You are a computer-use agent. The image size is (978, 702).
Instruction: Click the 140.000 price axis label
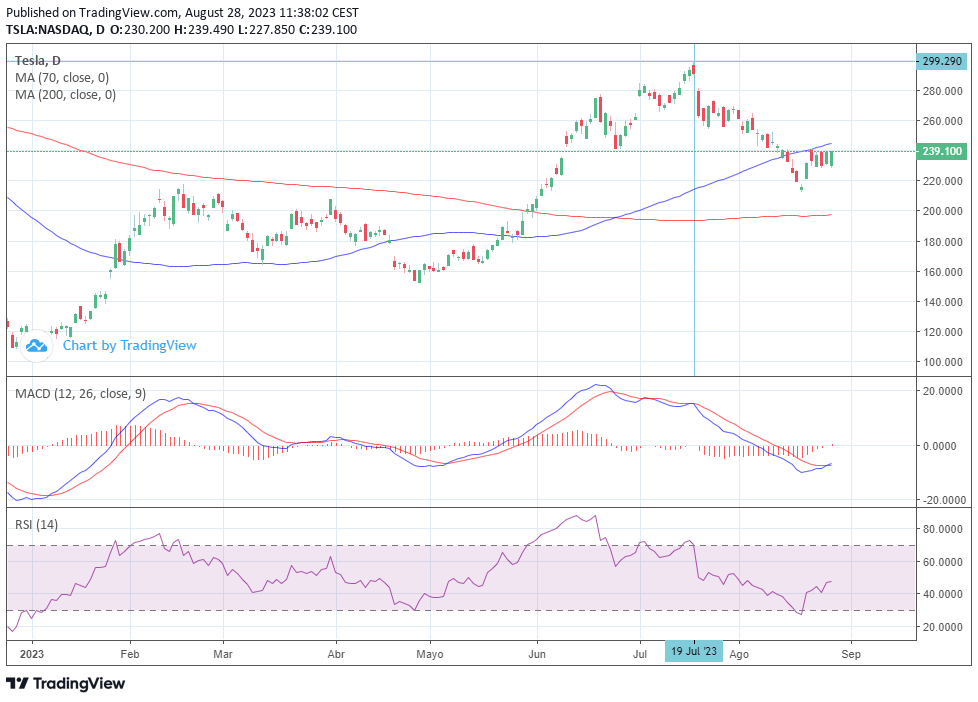(942, 301)
